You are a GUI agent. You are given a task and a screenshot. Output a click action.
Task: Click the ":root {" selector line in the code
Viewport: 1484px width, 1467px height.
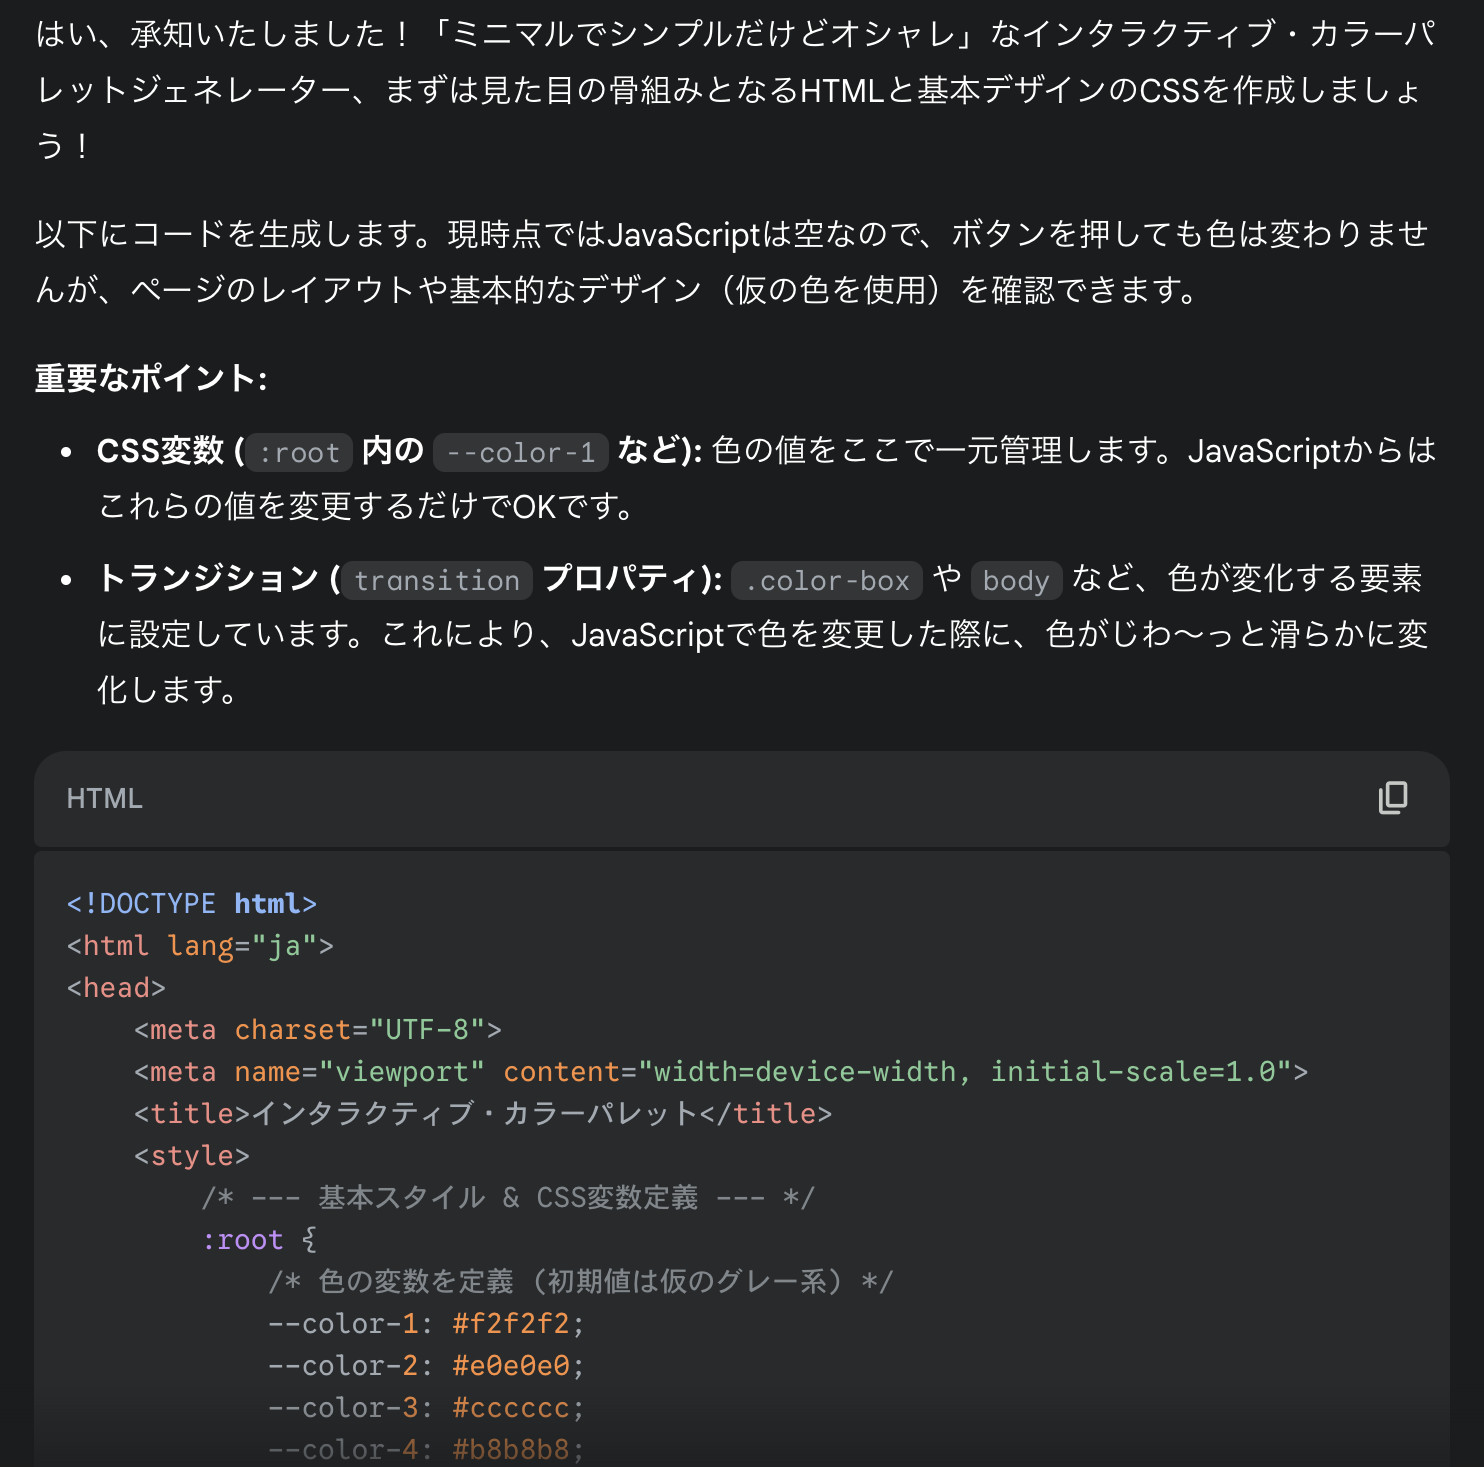tap(259, 1240)
